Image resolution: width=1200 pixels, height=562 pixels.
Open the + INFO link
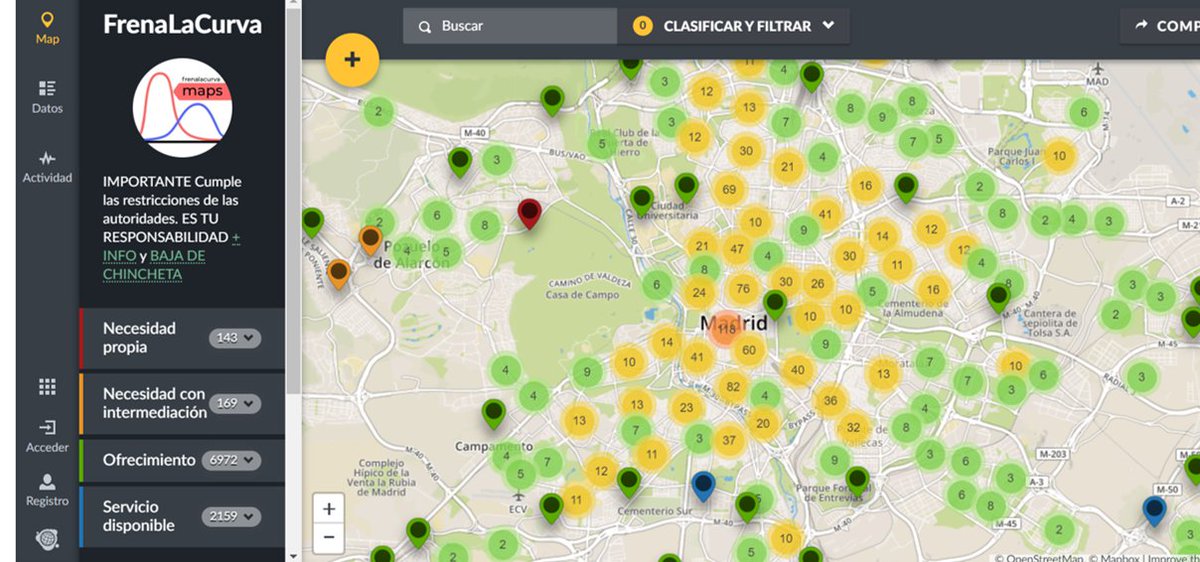[x=172, y=246]
